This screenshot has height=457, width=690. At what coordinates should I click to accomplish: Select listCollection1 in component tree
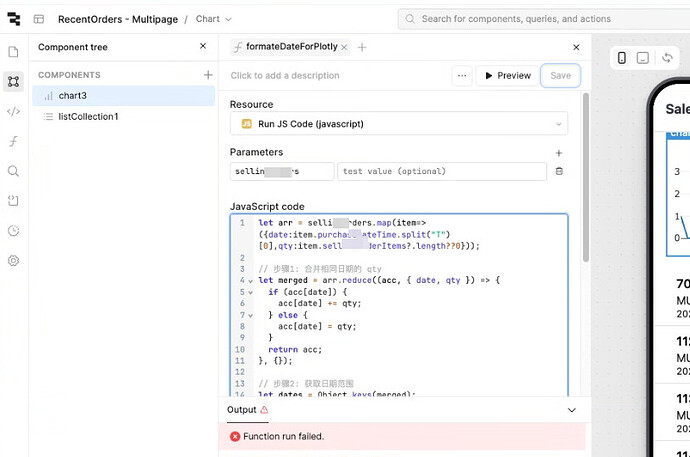point(124,117)
